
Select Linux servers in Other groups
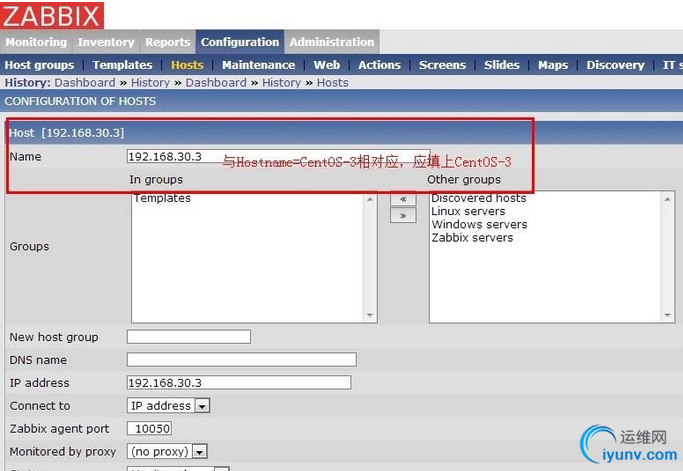[468, 211]
